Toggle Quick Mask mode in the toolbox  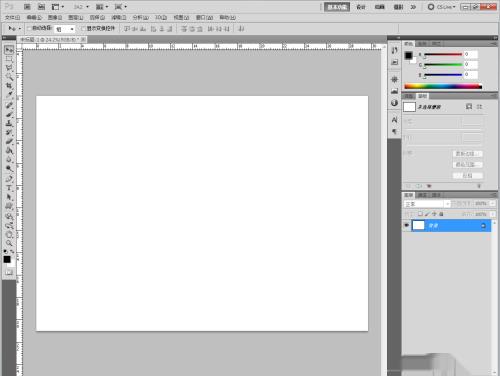point(9,272)
